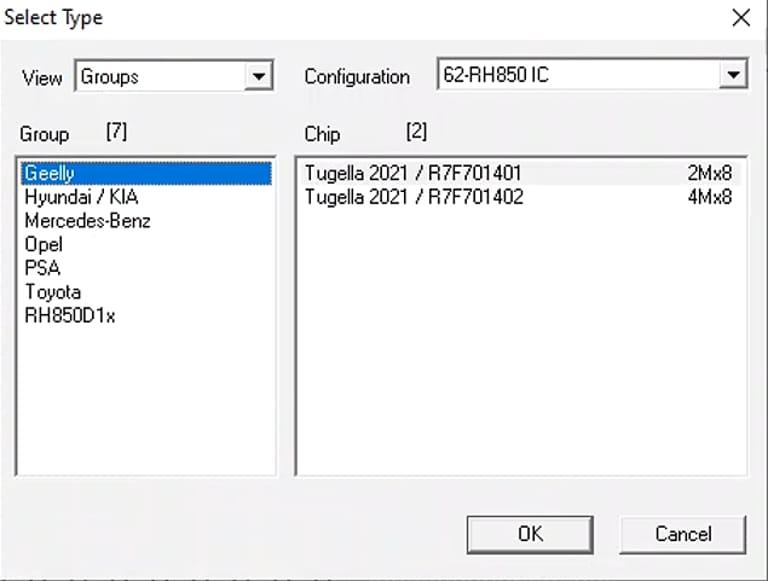Select the Geely group

click(x=49, y=174)
